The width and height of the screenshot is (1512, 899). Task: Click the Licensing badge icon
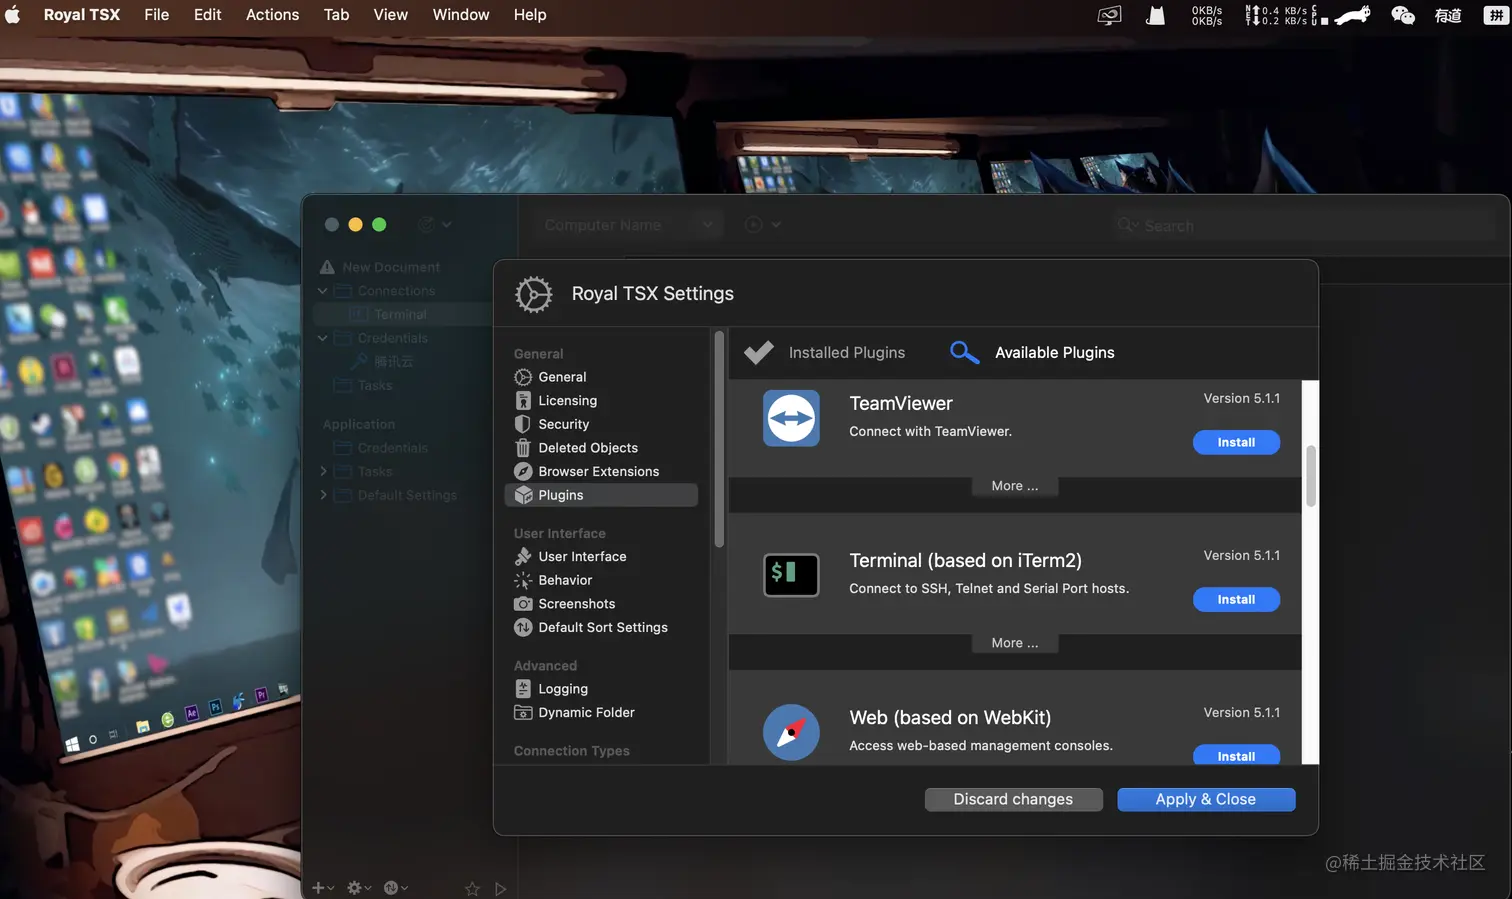[x=523, y=401]
